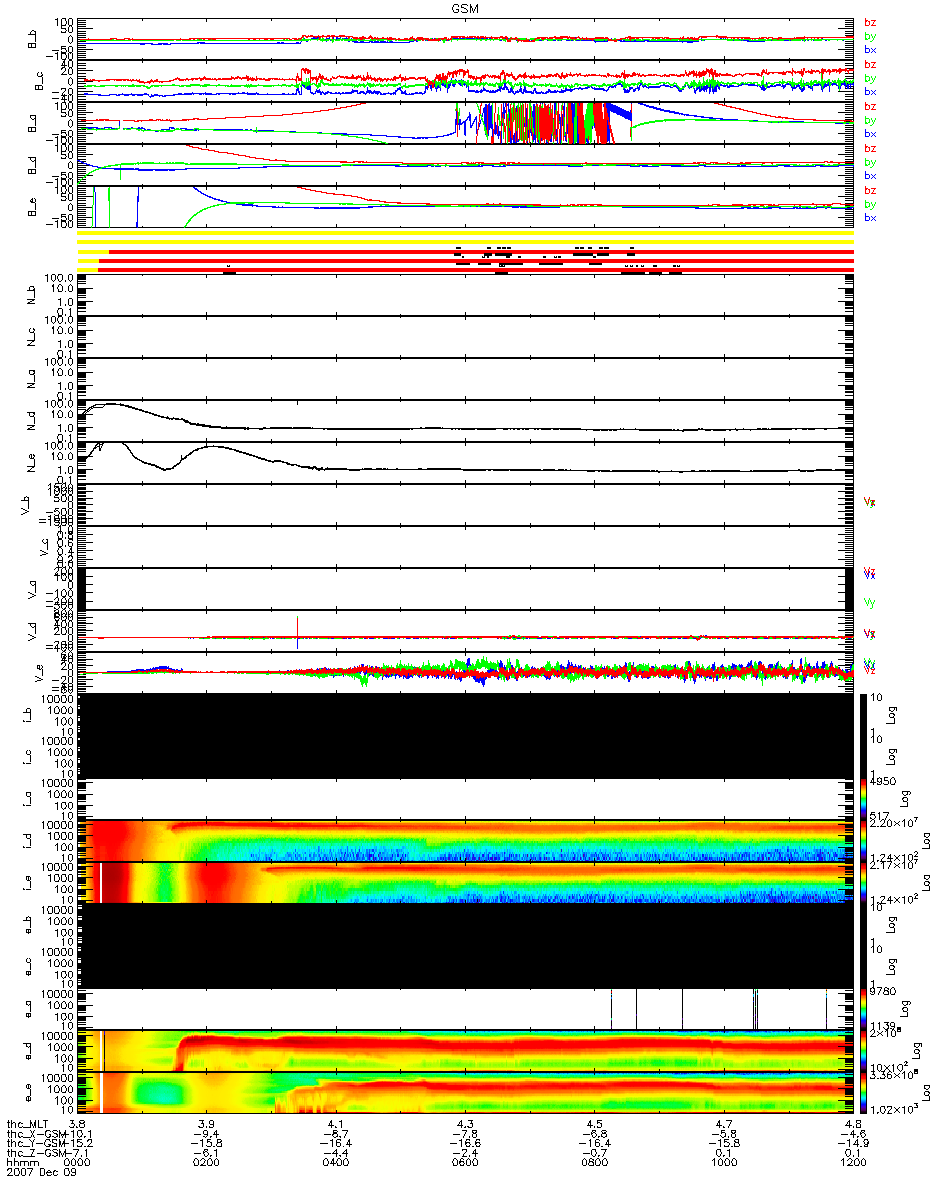The width and height of the screenshot is (930, 1200).
Task: Click the bz legend of the B_c panel
Action: point(870,64)
